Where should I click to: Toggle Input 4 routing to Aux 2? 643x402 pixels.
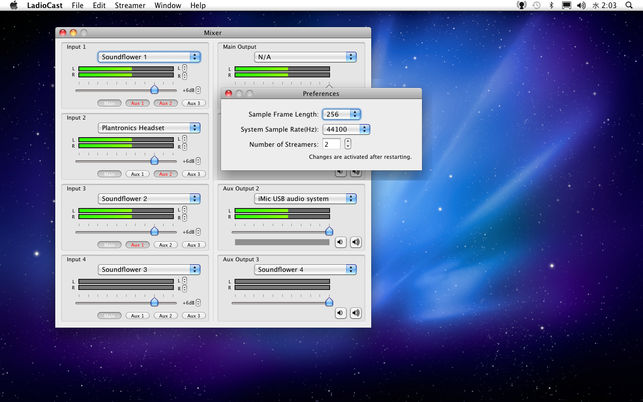point(166,316)
